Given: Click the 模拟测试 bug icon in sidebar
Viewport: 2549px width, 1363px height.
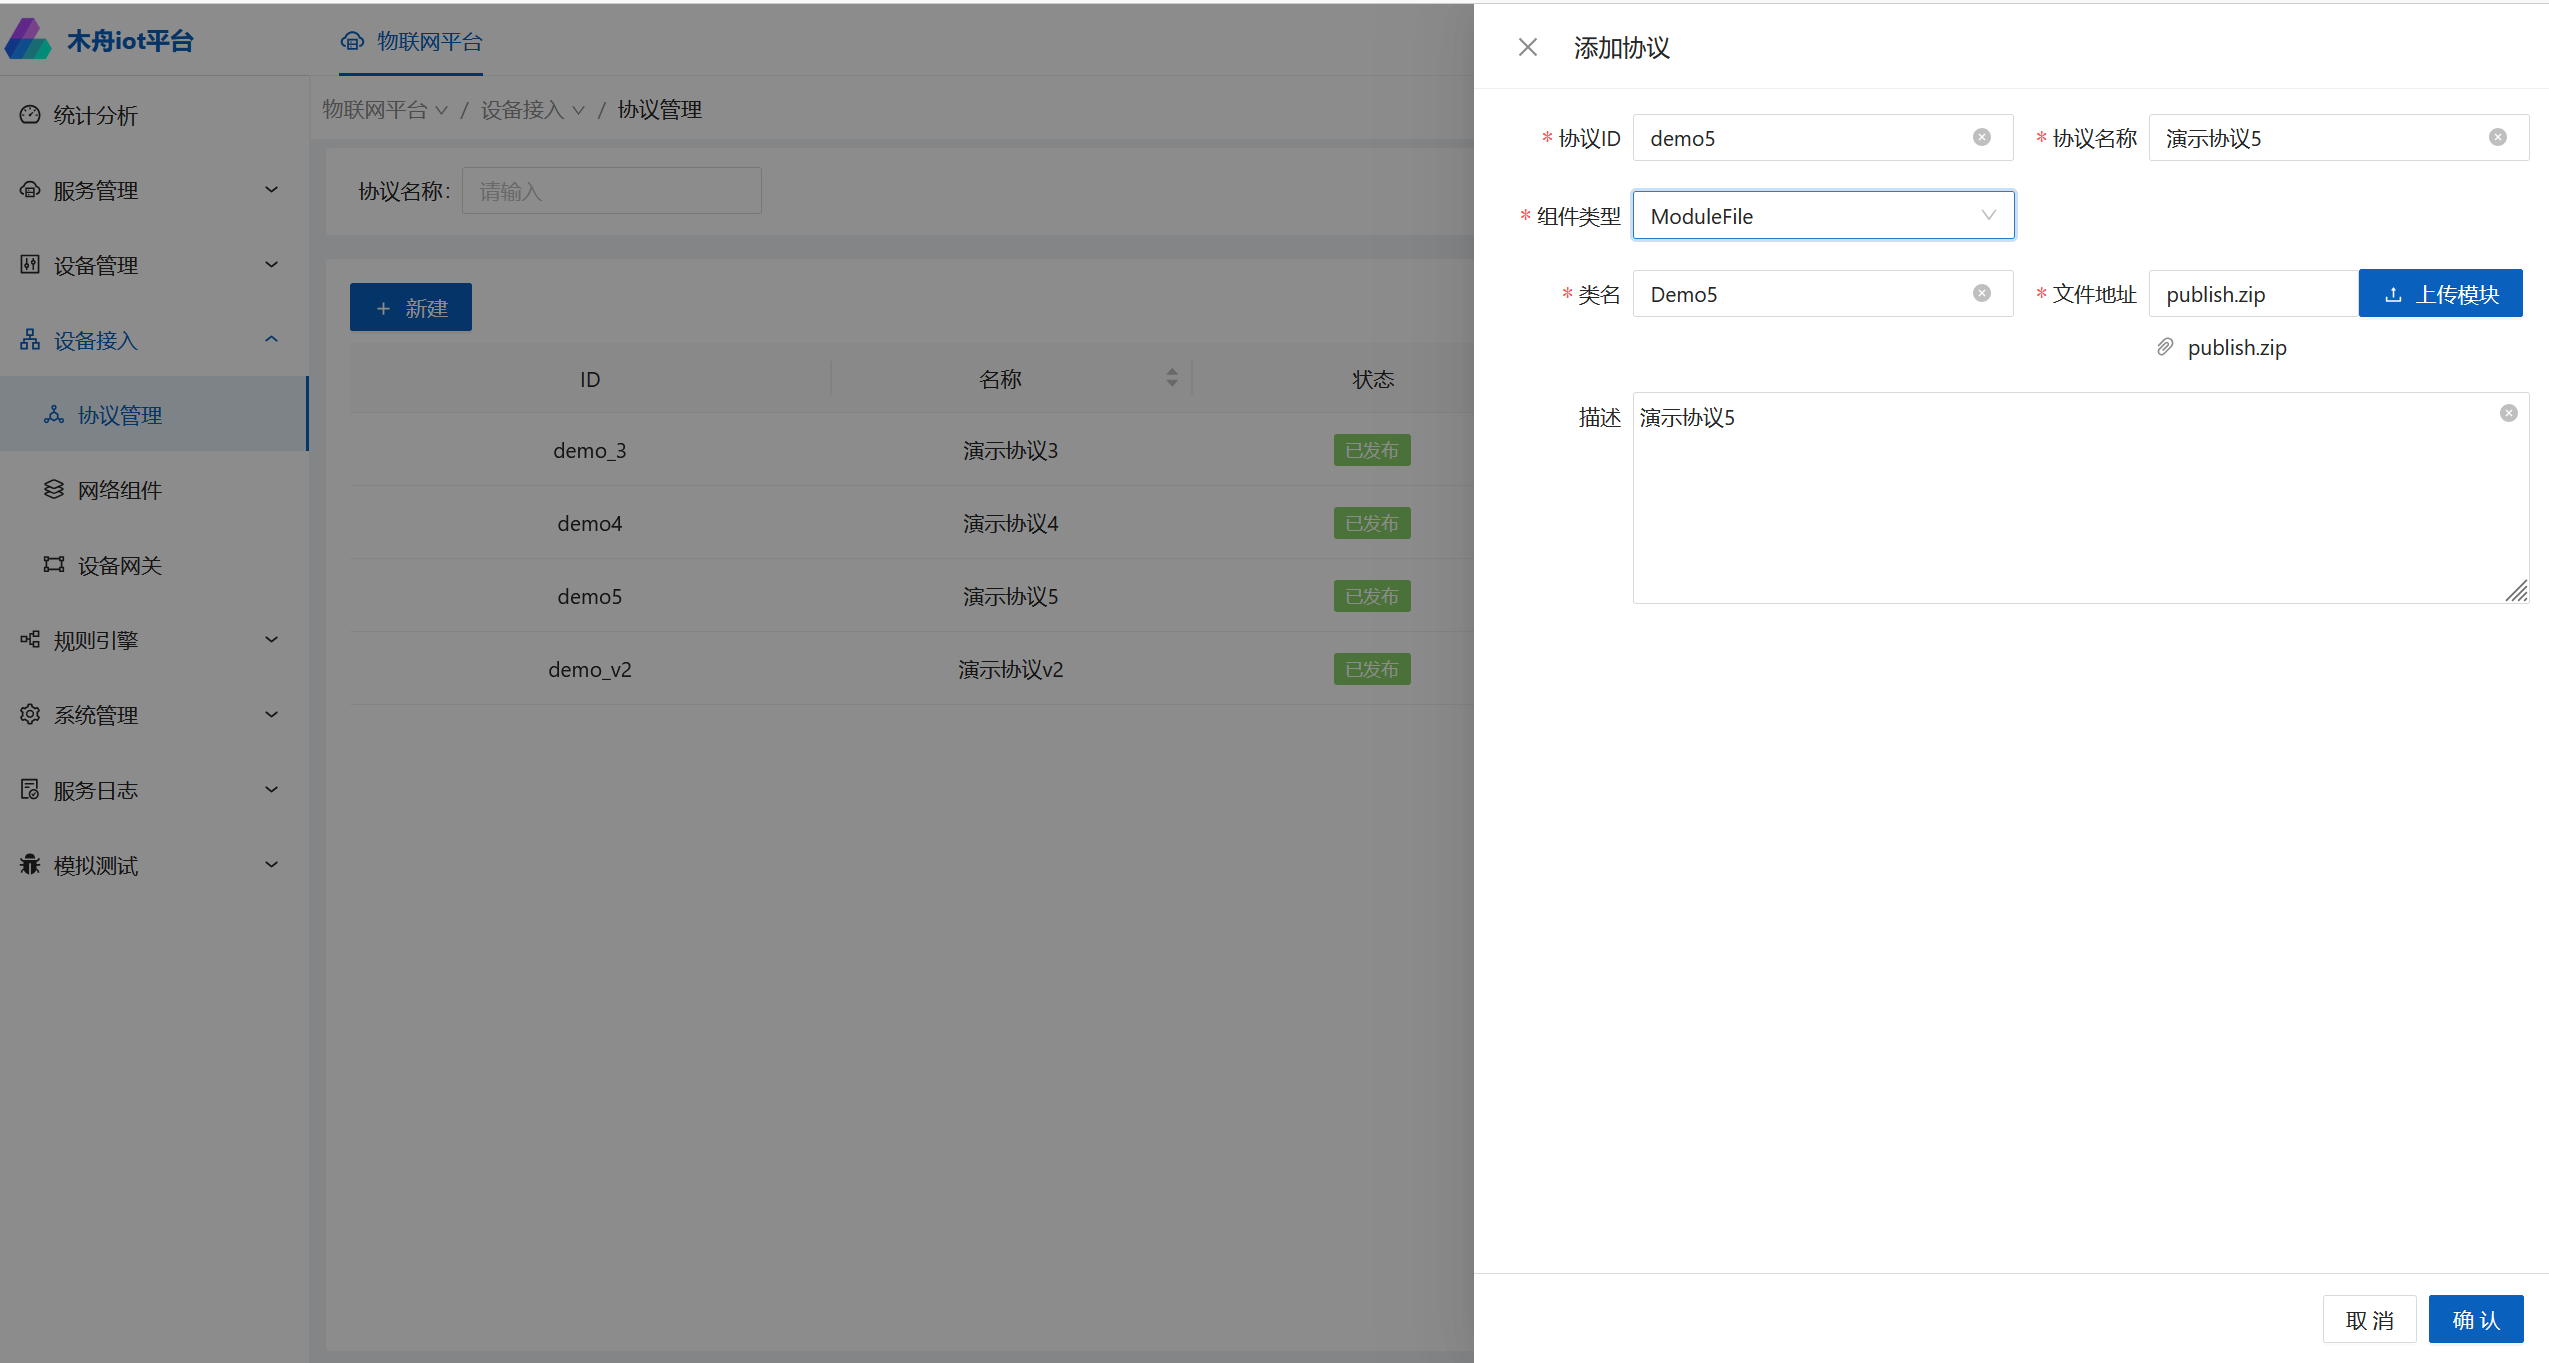Looking at the screenshot, I should pos(30,865).
